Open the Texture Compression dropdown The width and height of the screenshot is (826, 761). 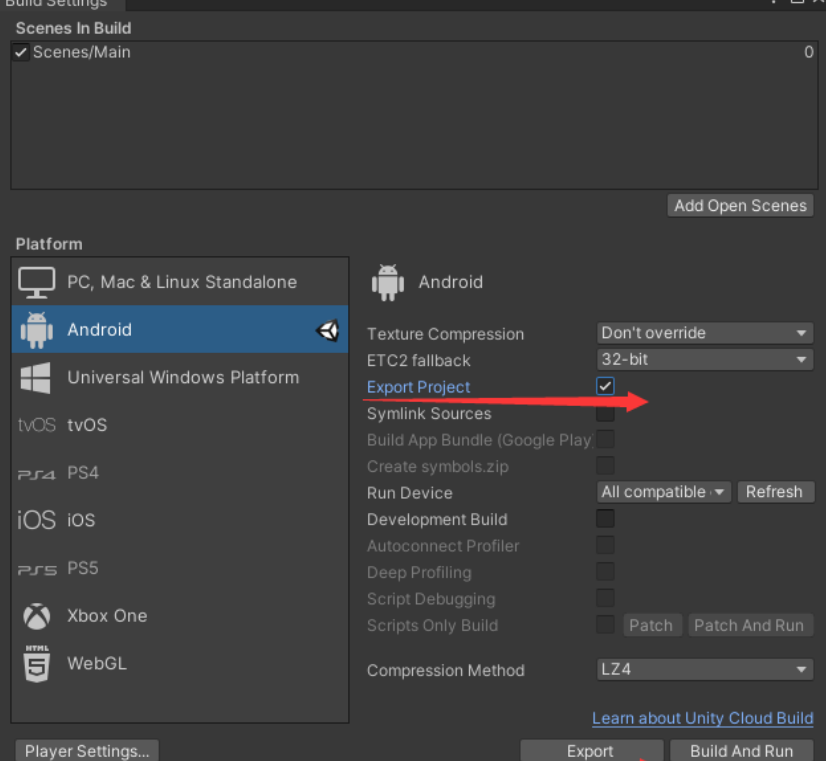(x=705, y=333)
